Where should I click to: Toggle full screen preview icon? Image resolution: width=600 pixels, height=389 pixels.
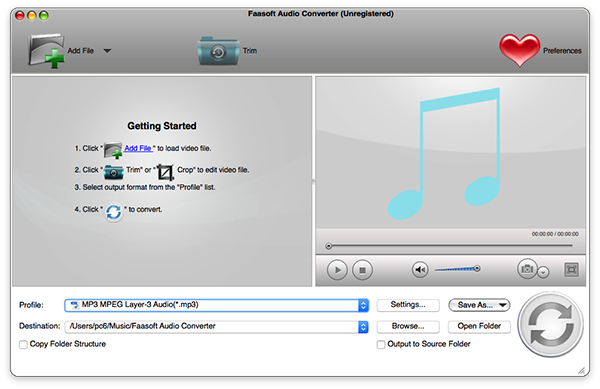point(571,270)
